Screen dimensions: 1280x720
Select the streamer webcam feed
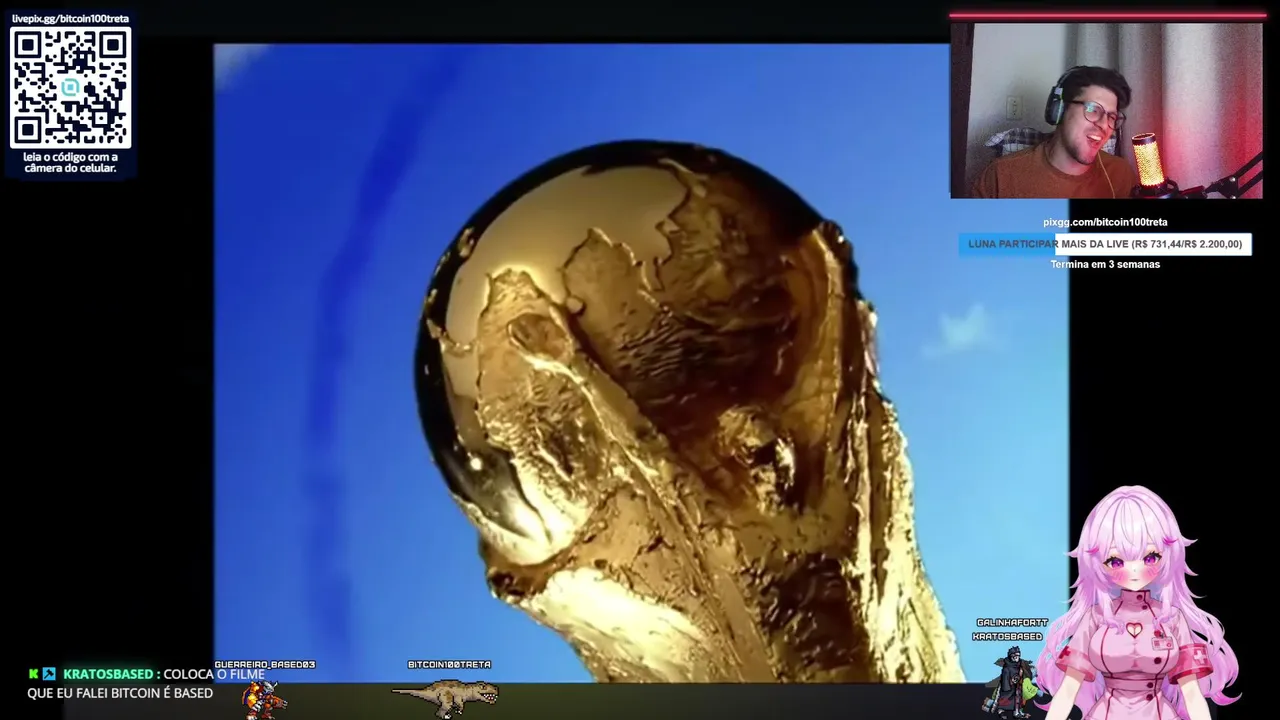click(1107, 110)
